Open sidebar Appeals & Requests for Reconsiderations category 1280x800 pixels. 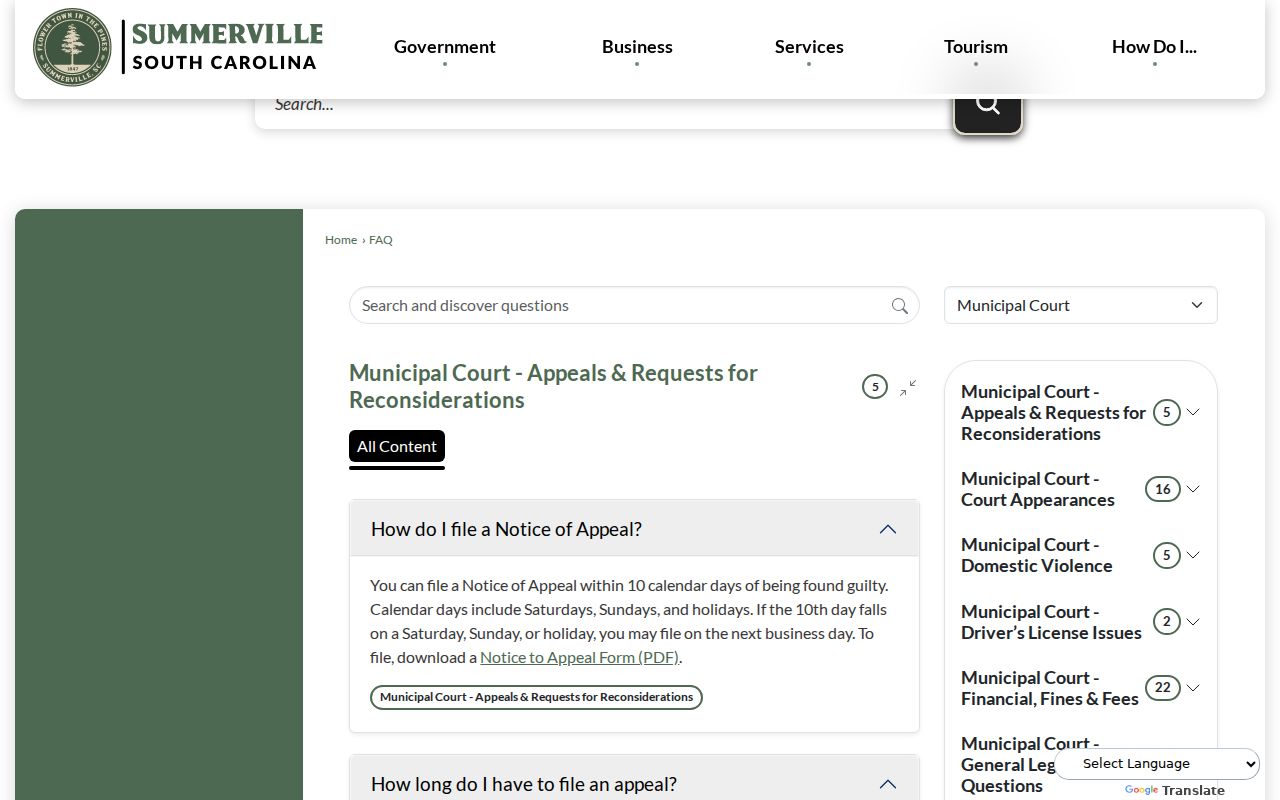tap(1054, 412)
